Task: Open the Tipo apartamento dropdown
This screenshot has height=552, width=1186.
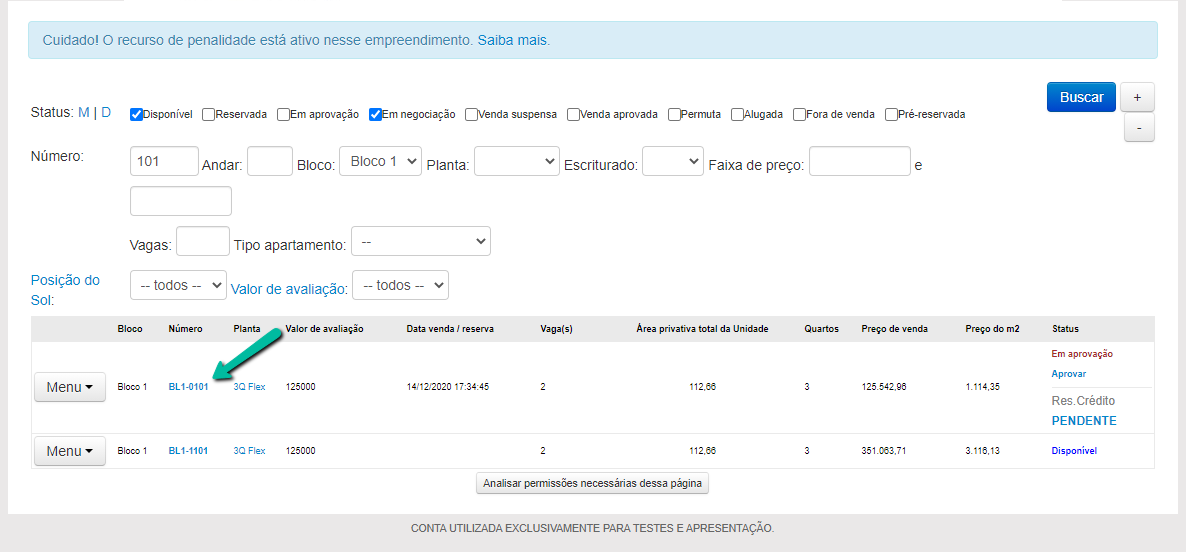Action: (421, 242)
